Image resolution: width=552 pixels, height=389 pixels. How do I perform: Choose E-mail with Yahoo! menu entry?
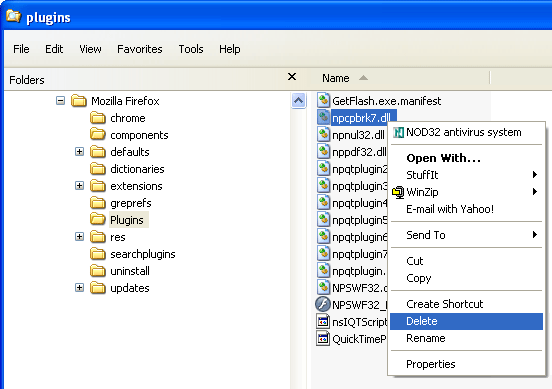466,209
